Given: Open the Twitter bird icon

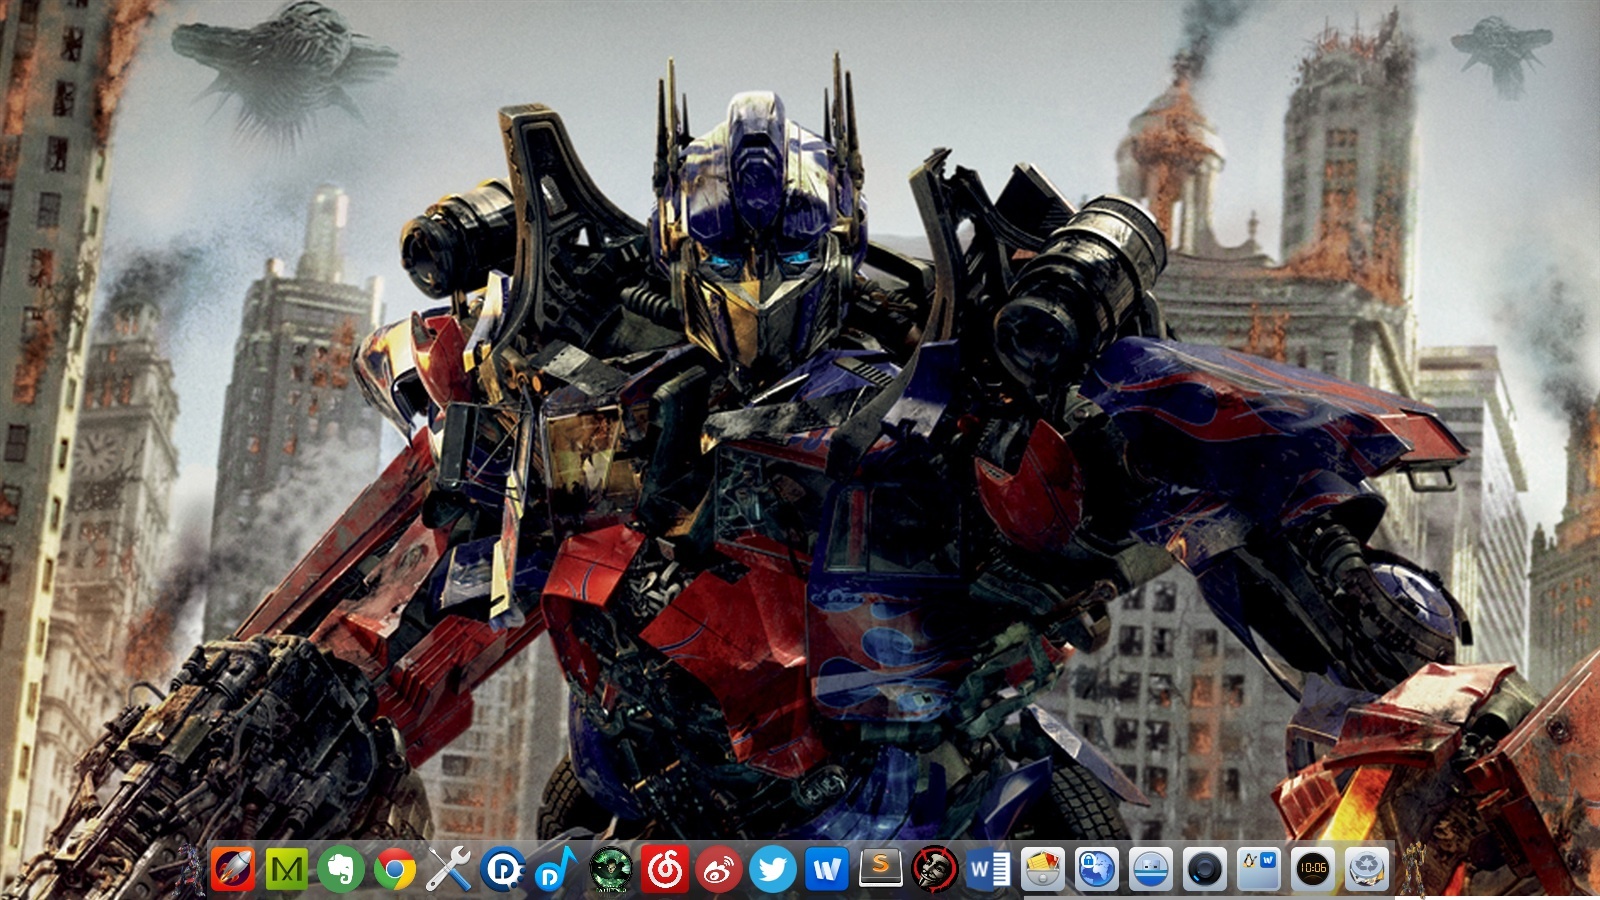Looking at the screenshot, I should [x=773, y=869].
